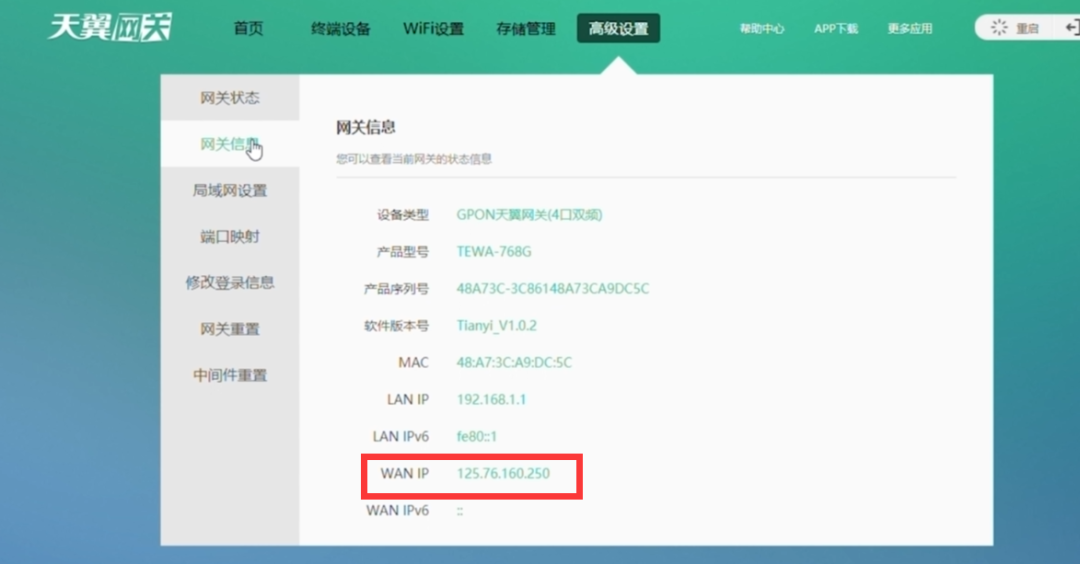Select 网关信息 in the sidebar
The width and height of the screenshot is (1080, 564).
click(x=230, y=144)
